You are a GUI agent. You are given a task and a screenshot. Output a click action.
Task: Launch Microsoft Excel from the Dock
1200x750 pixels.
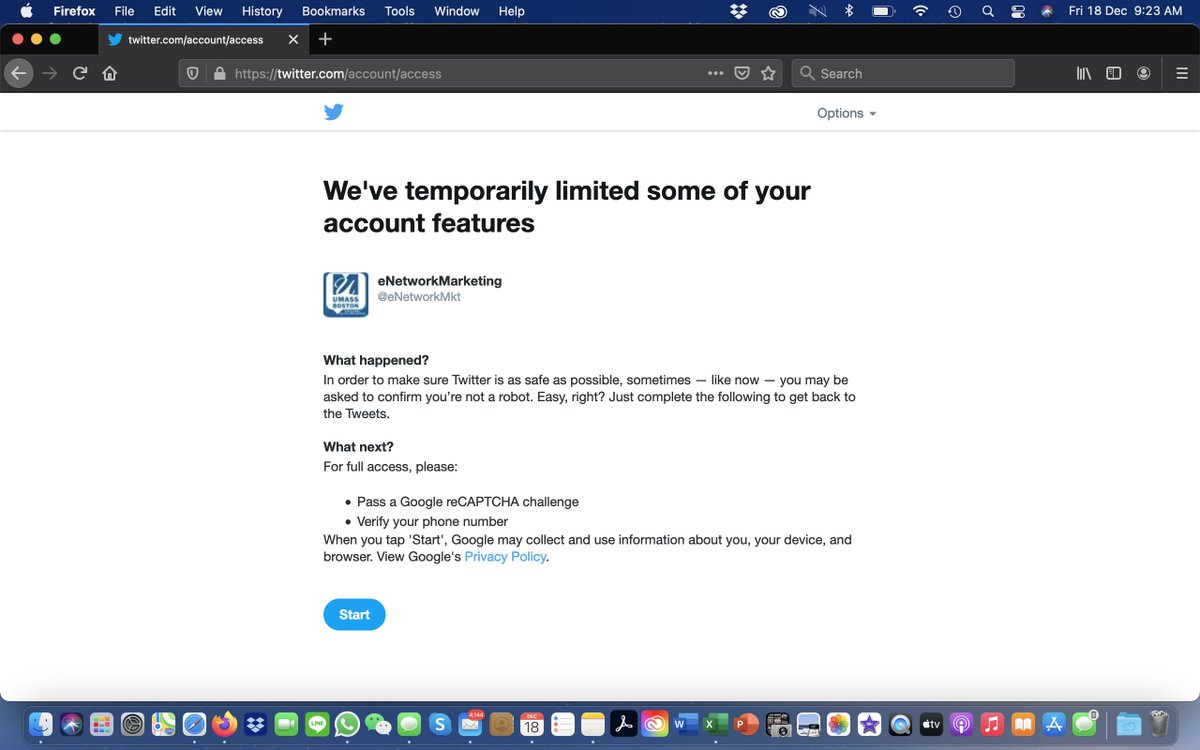(x=715, y=723)
